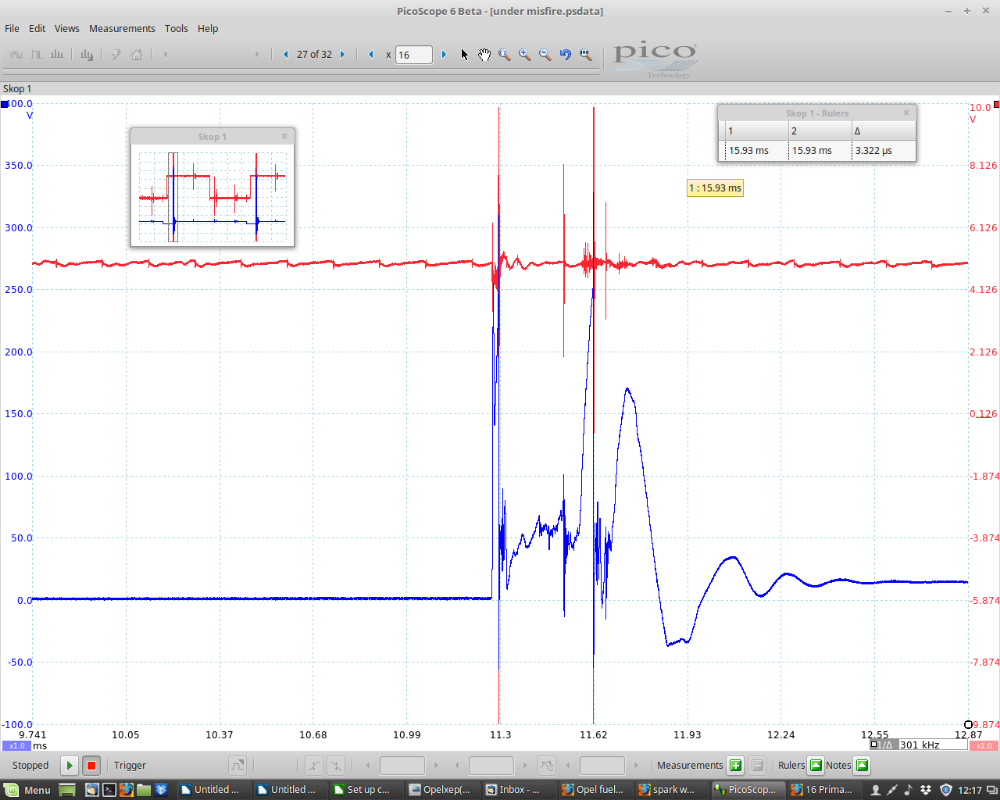Click the arrow selection pointer tool
1000x800 pixels.
(465, 55)
